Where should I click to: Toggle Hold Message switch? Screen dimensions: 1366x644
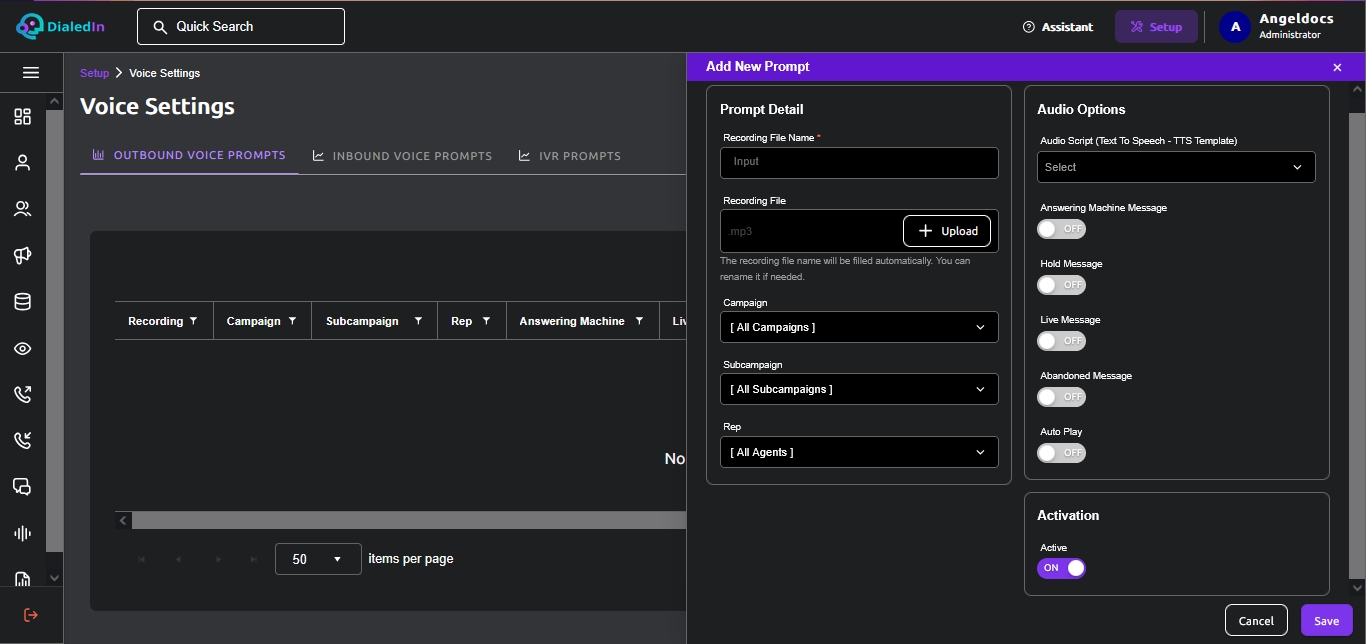pyautogui.click(x=1061, y=285)
